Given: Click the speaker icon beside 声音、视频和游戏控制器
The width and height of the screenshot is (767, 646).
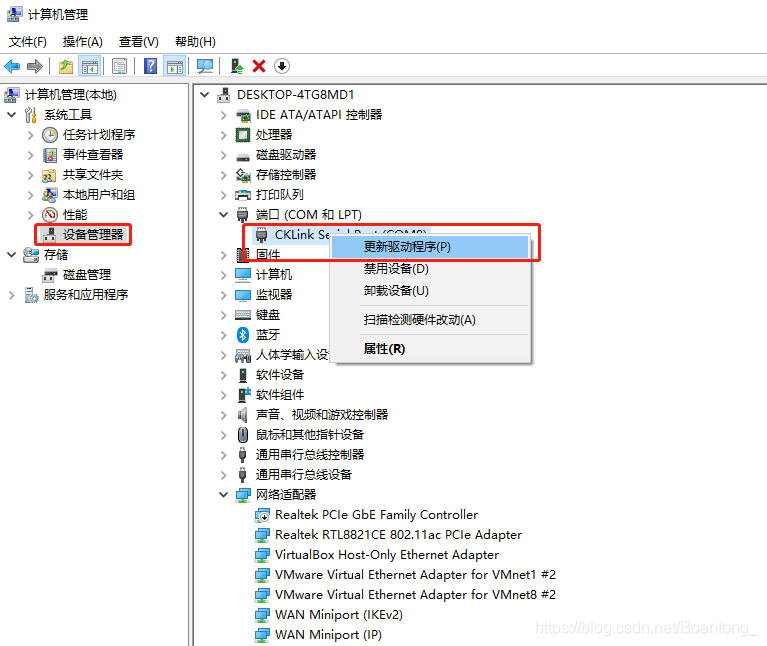Looking at the screenshot, I should (x=243, y=415).
